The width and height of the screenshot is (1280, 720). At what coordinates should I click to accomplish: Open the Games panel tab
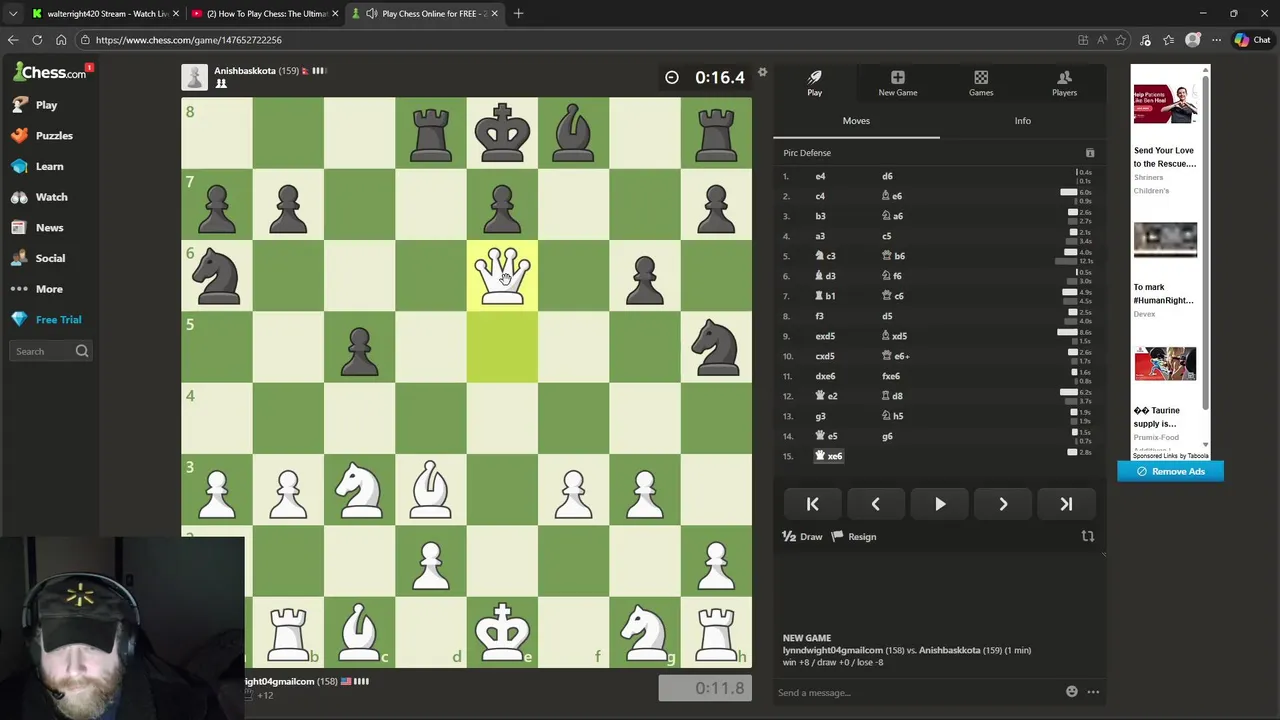point(981,83)
